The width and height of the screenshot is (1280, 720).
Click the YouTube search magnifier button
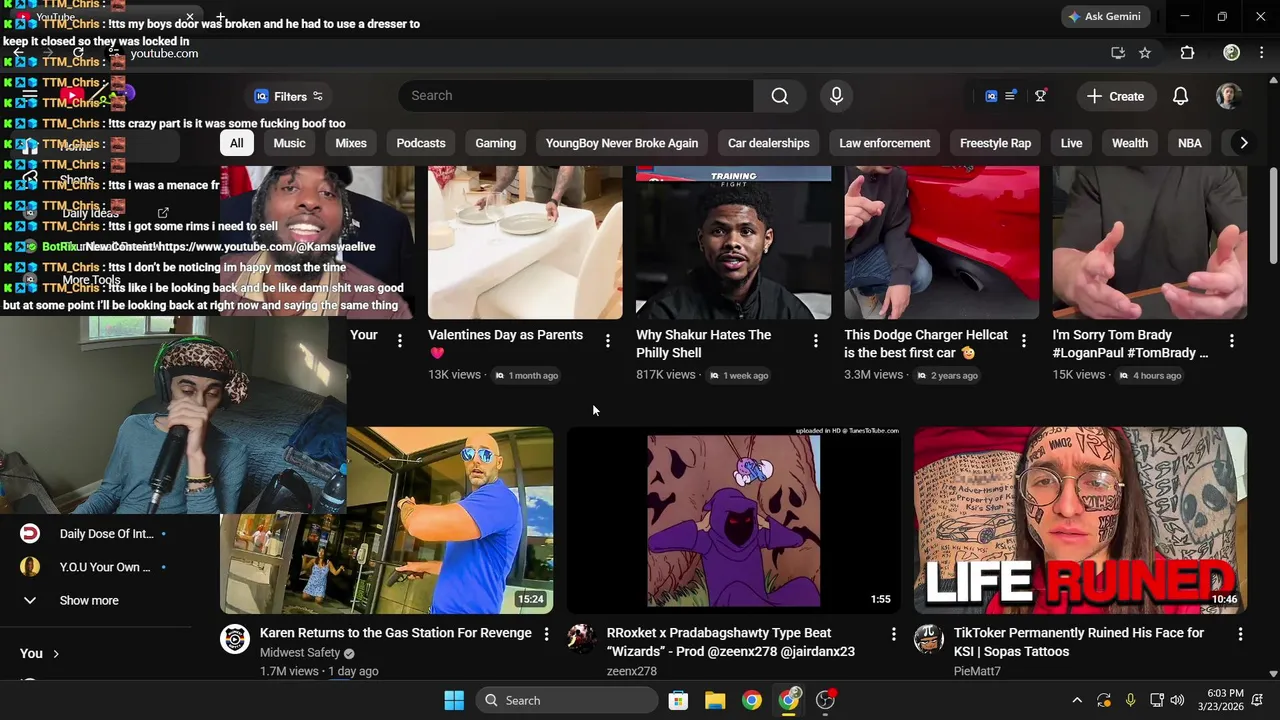click(779, 96)
